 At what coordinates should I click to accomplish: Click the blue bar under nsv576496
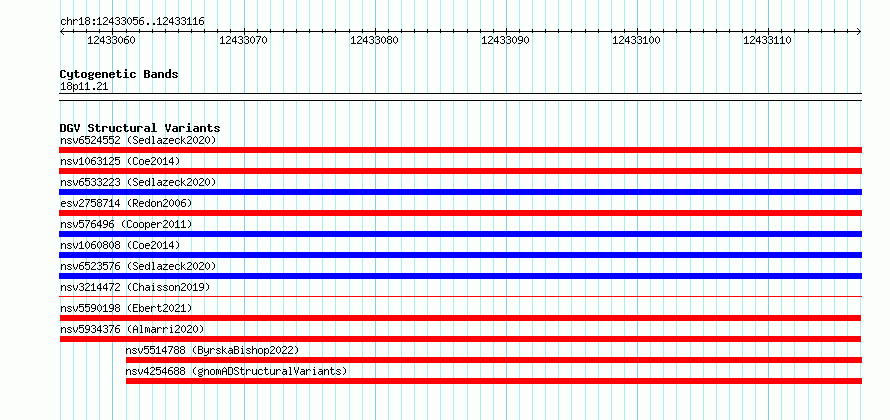pos(460,234)
